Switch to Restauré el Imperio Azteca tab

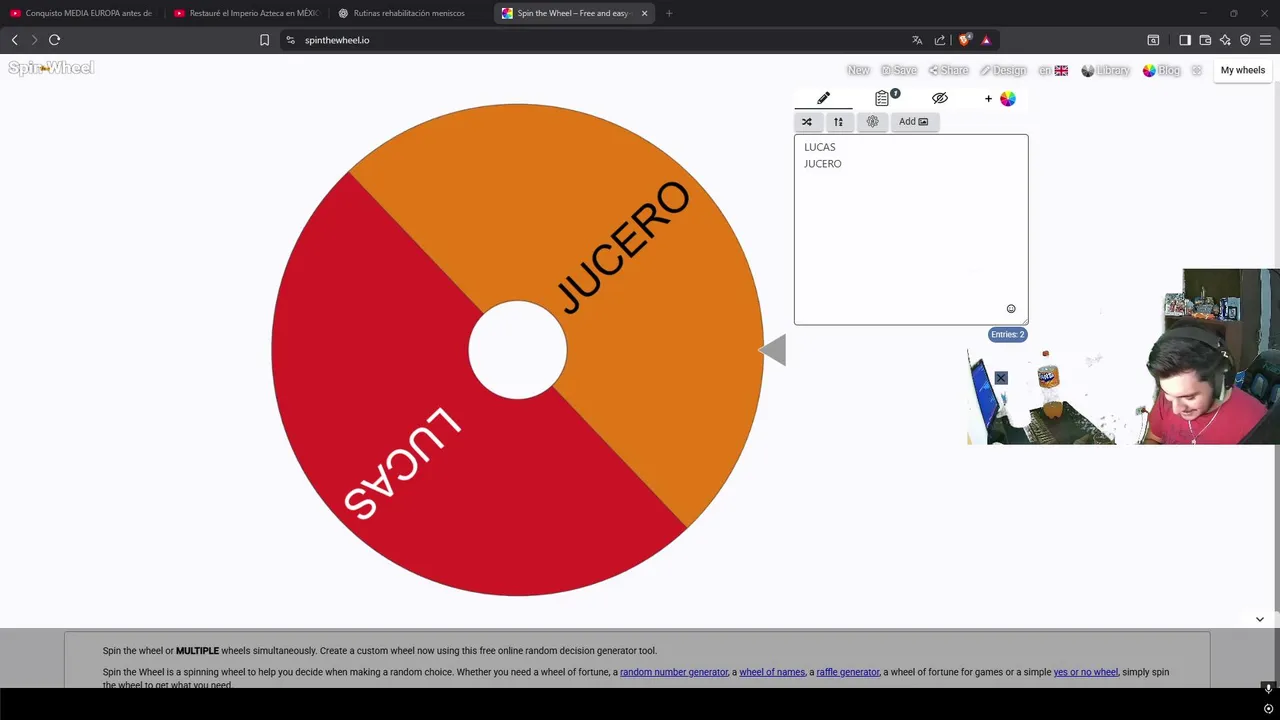coord(246,13)
